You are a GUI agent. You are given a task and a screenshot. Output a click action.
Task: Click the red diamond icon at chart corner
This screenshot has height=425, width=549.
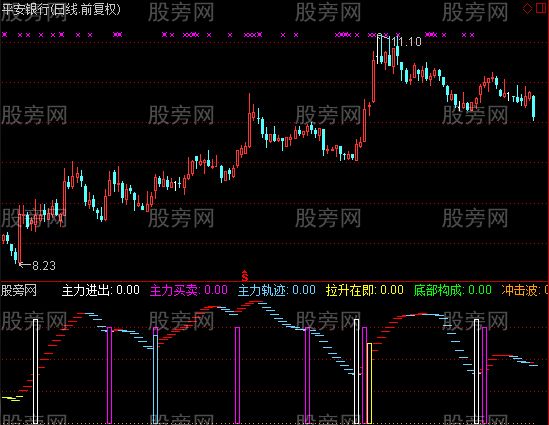point(527,8)
